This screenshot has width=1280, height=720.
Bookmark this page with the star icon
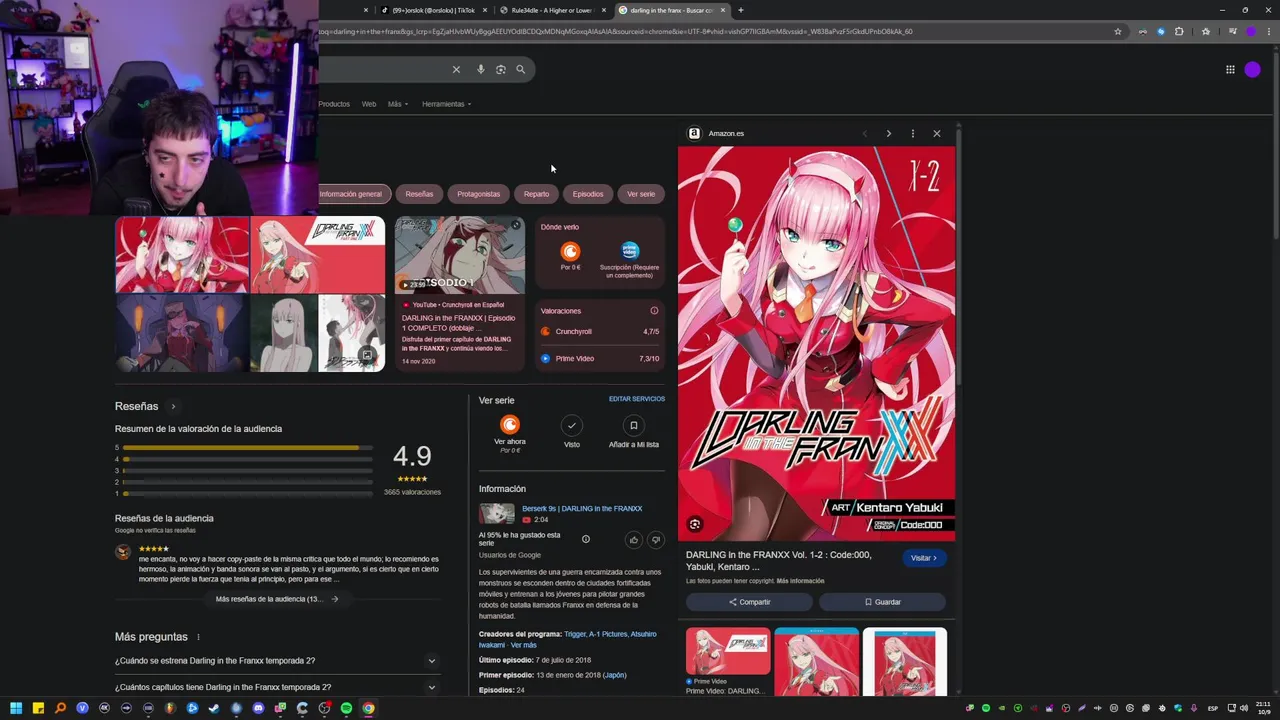pos(1118,31)
